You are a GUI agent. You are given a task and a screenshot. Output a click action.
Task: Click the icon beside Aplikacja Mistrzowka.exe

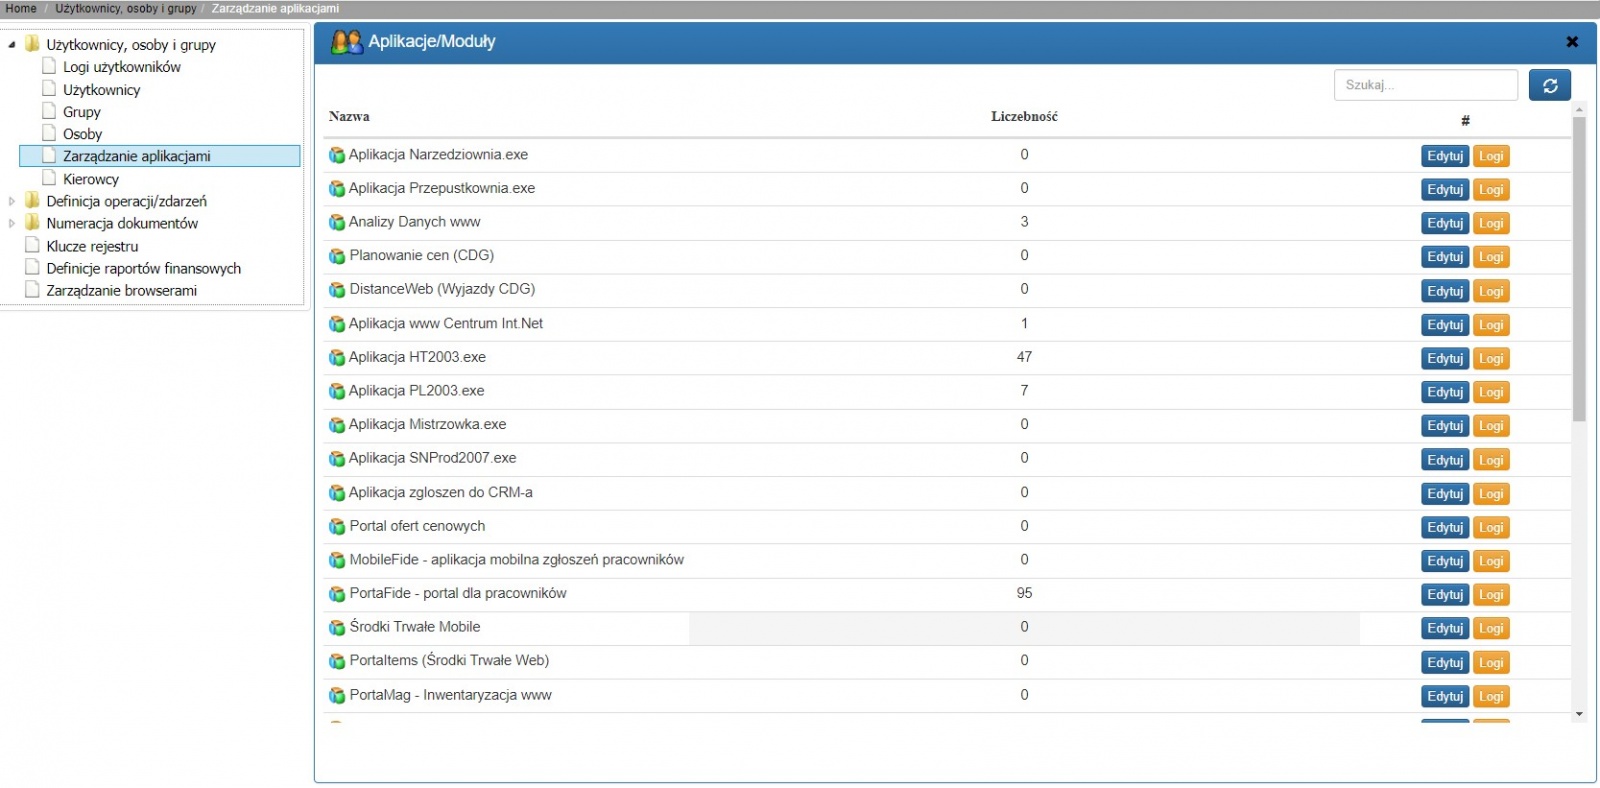tap(337, 425)
